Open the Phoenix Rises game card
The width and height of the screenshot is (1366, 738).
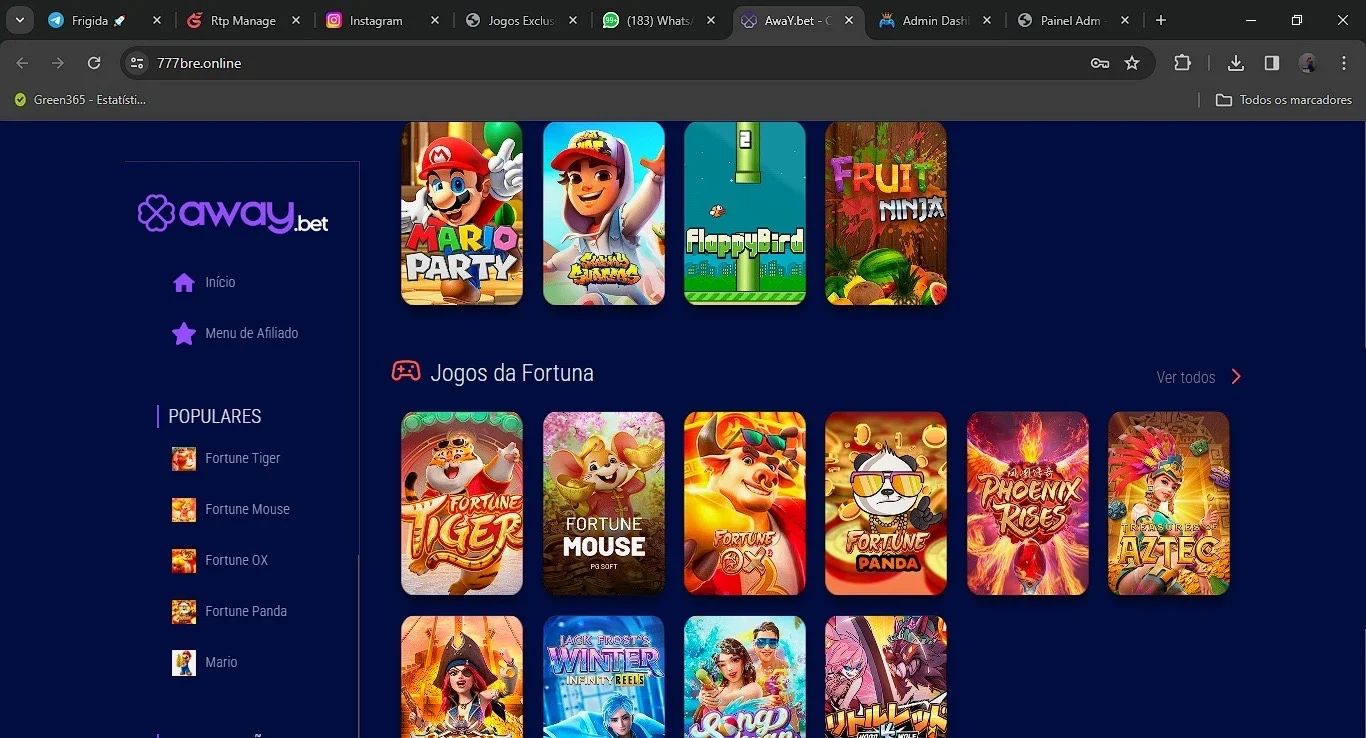click(1028, 503)
